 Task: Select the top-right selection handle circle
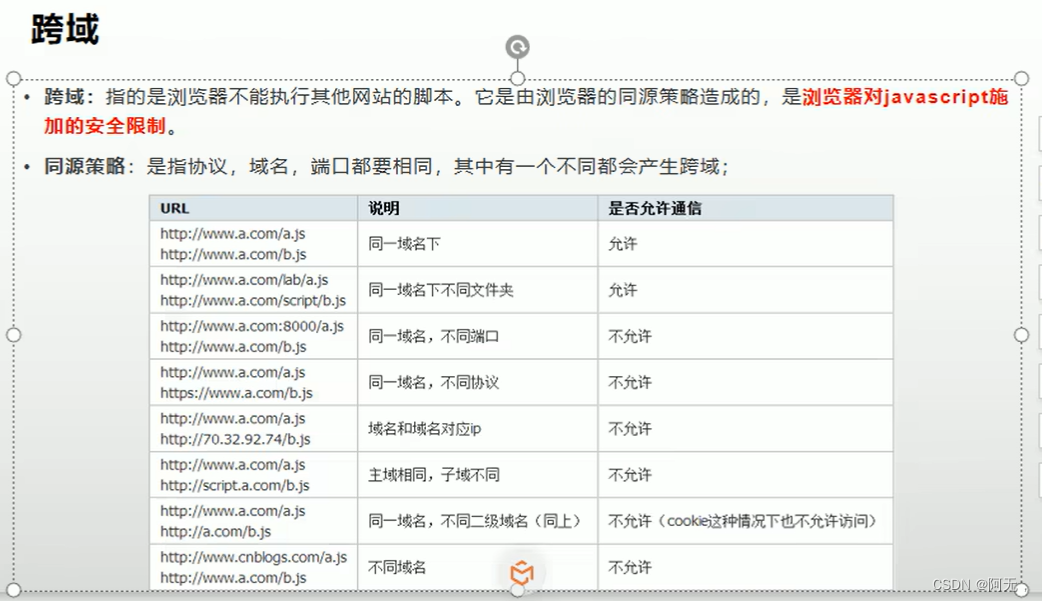pyautogui.click(x=1021, y=77)
